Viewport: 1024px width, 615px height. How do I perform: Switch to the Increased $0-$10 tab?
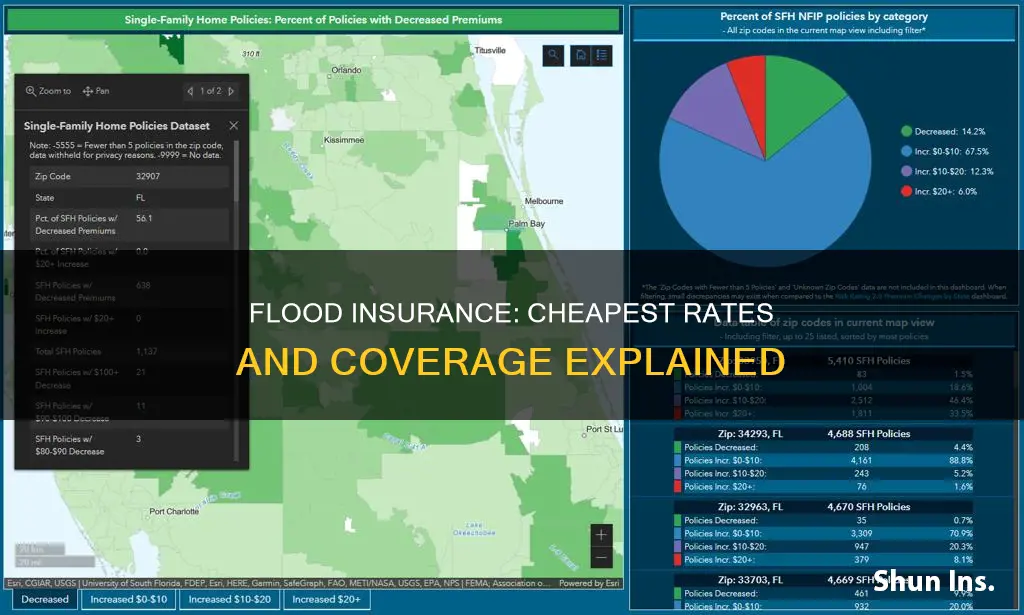pos(129,599)
